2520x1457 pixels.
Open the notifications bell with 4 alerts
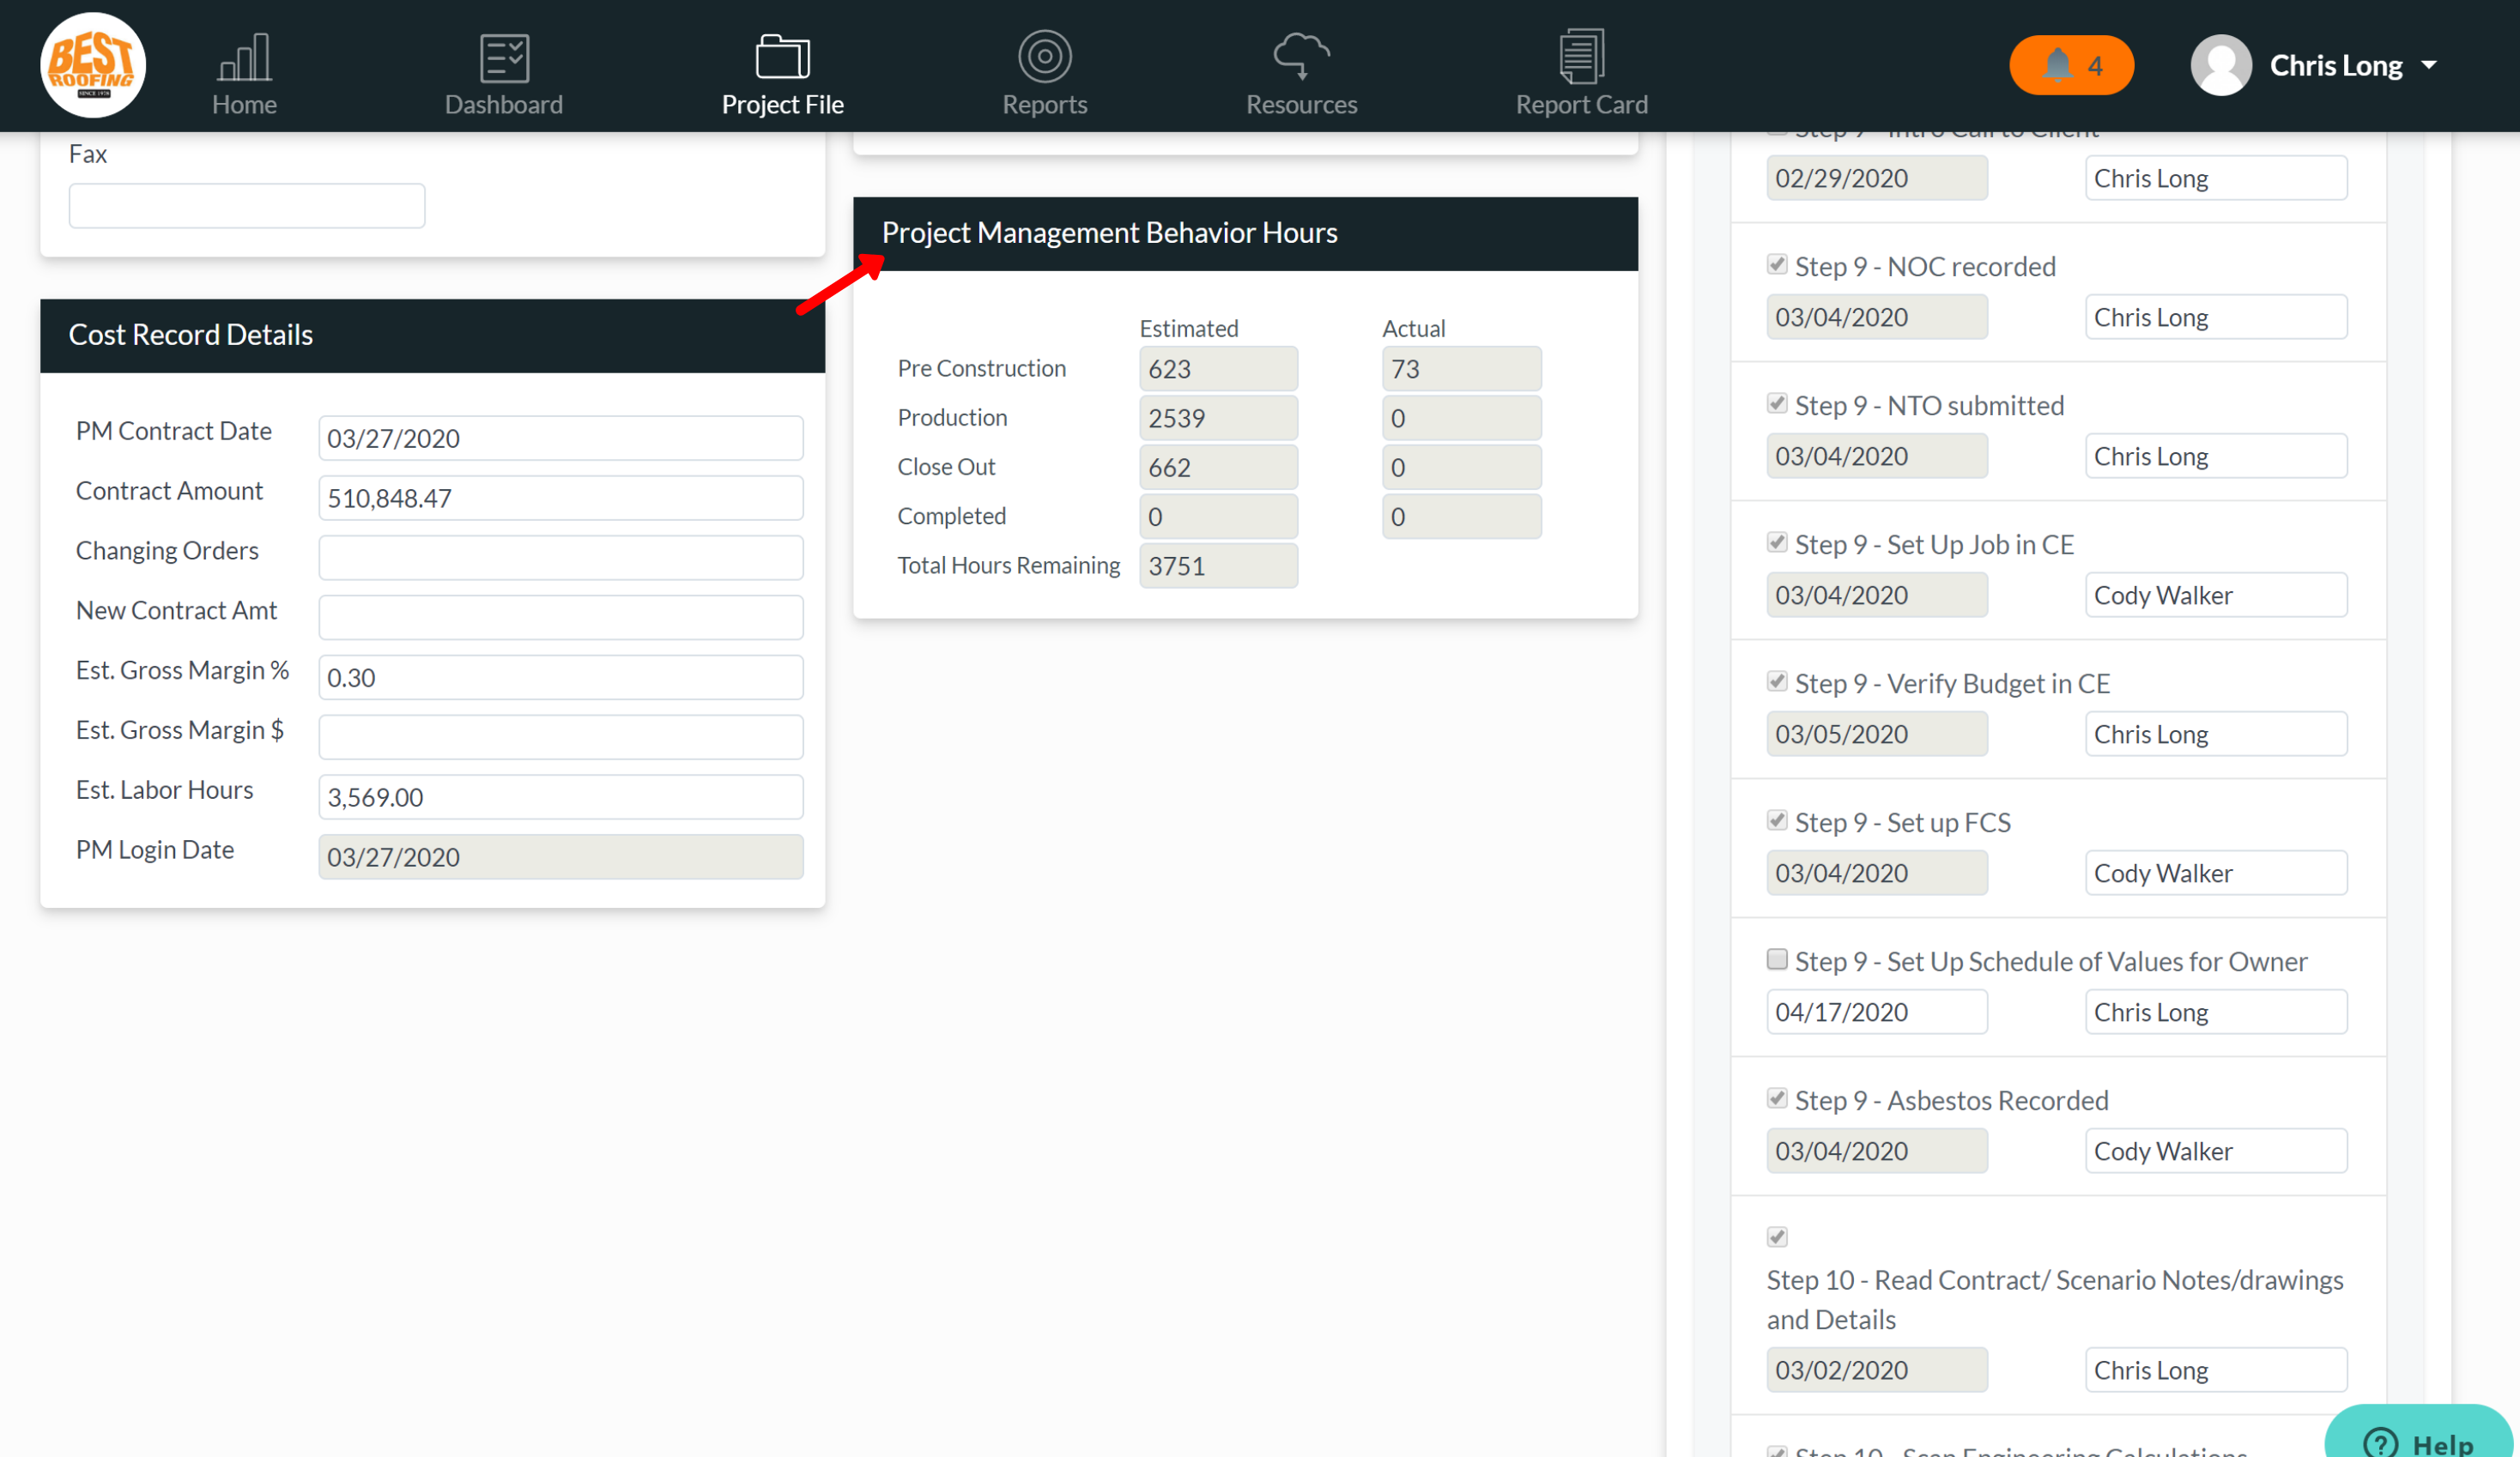[2071, 65]
